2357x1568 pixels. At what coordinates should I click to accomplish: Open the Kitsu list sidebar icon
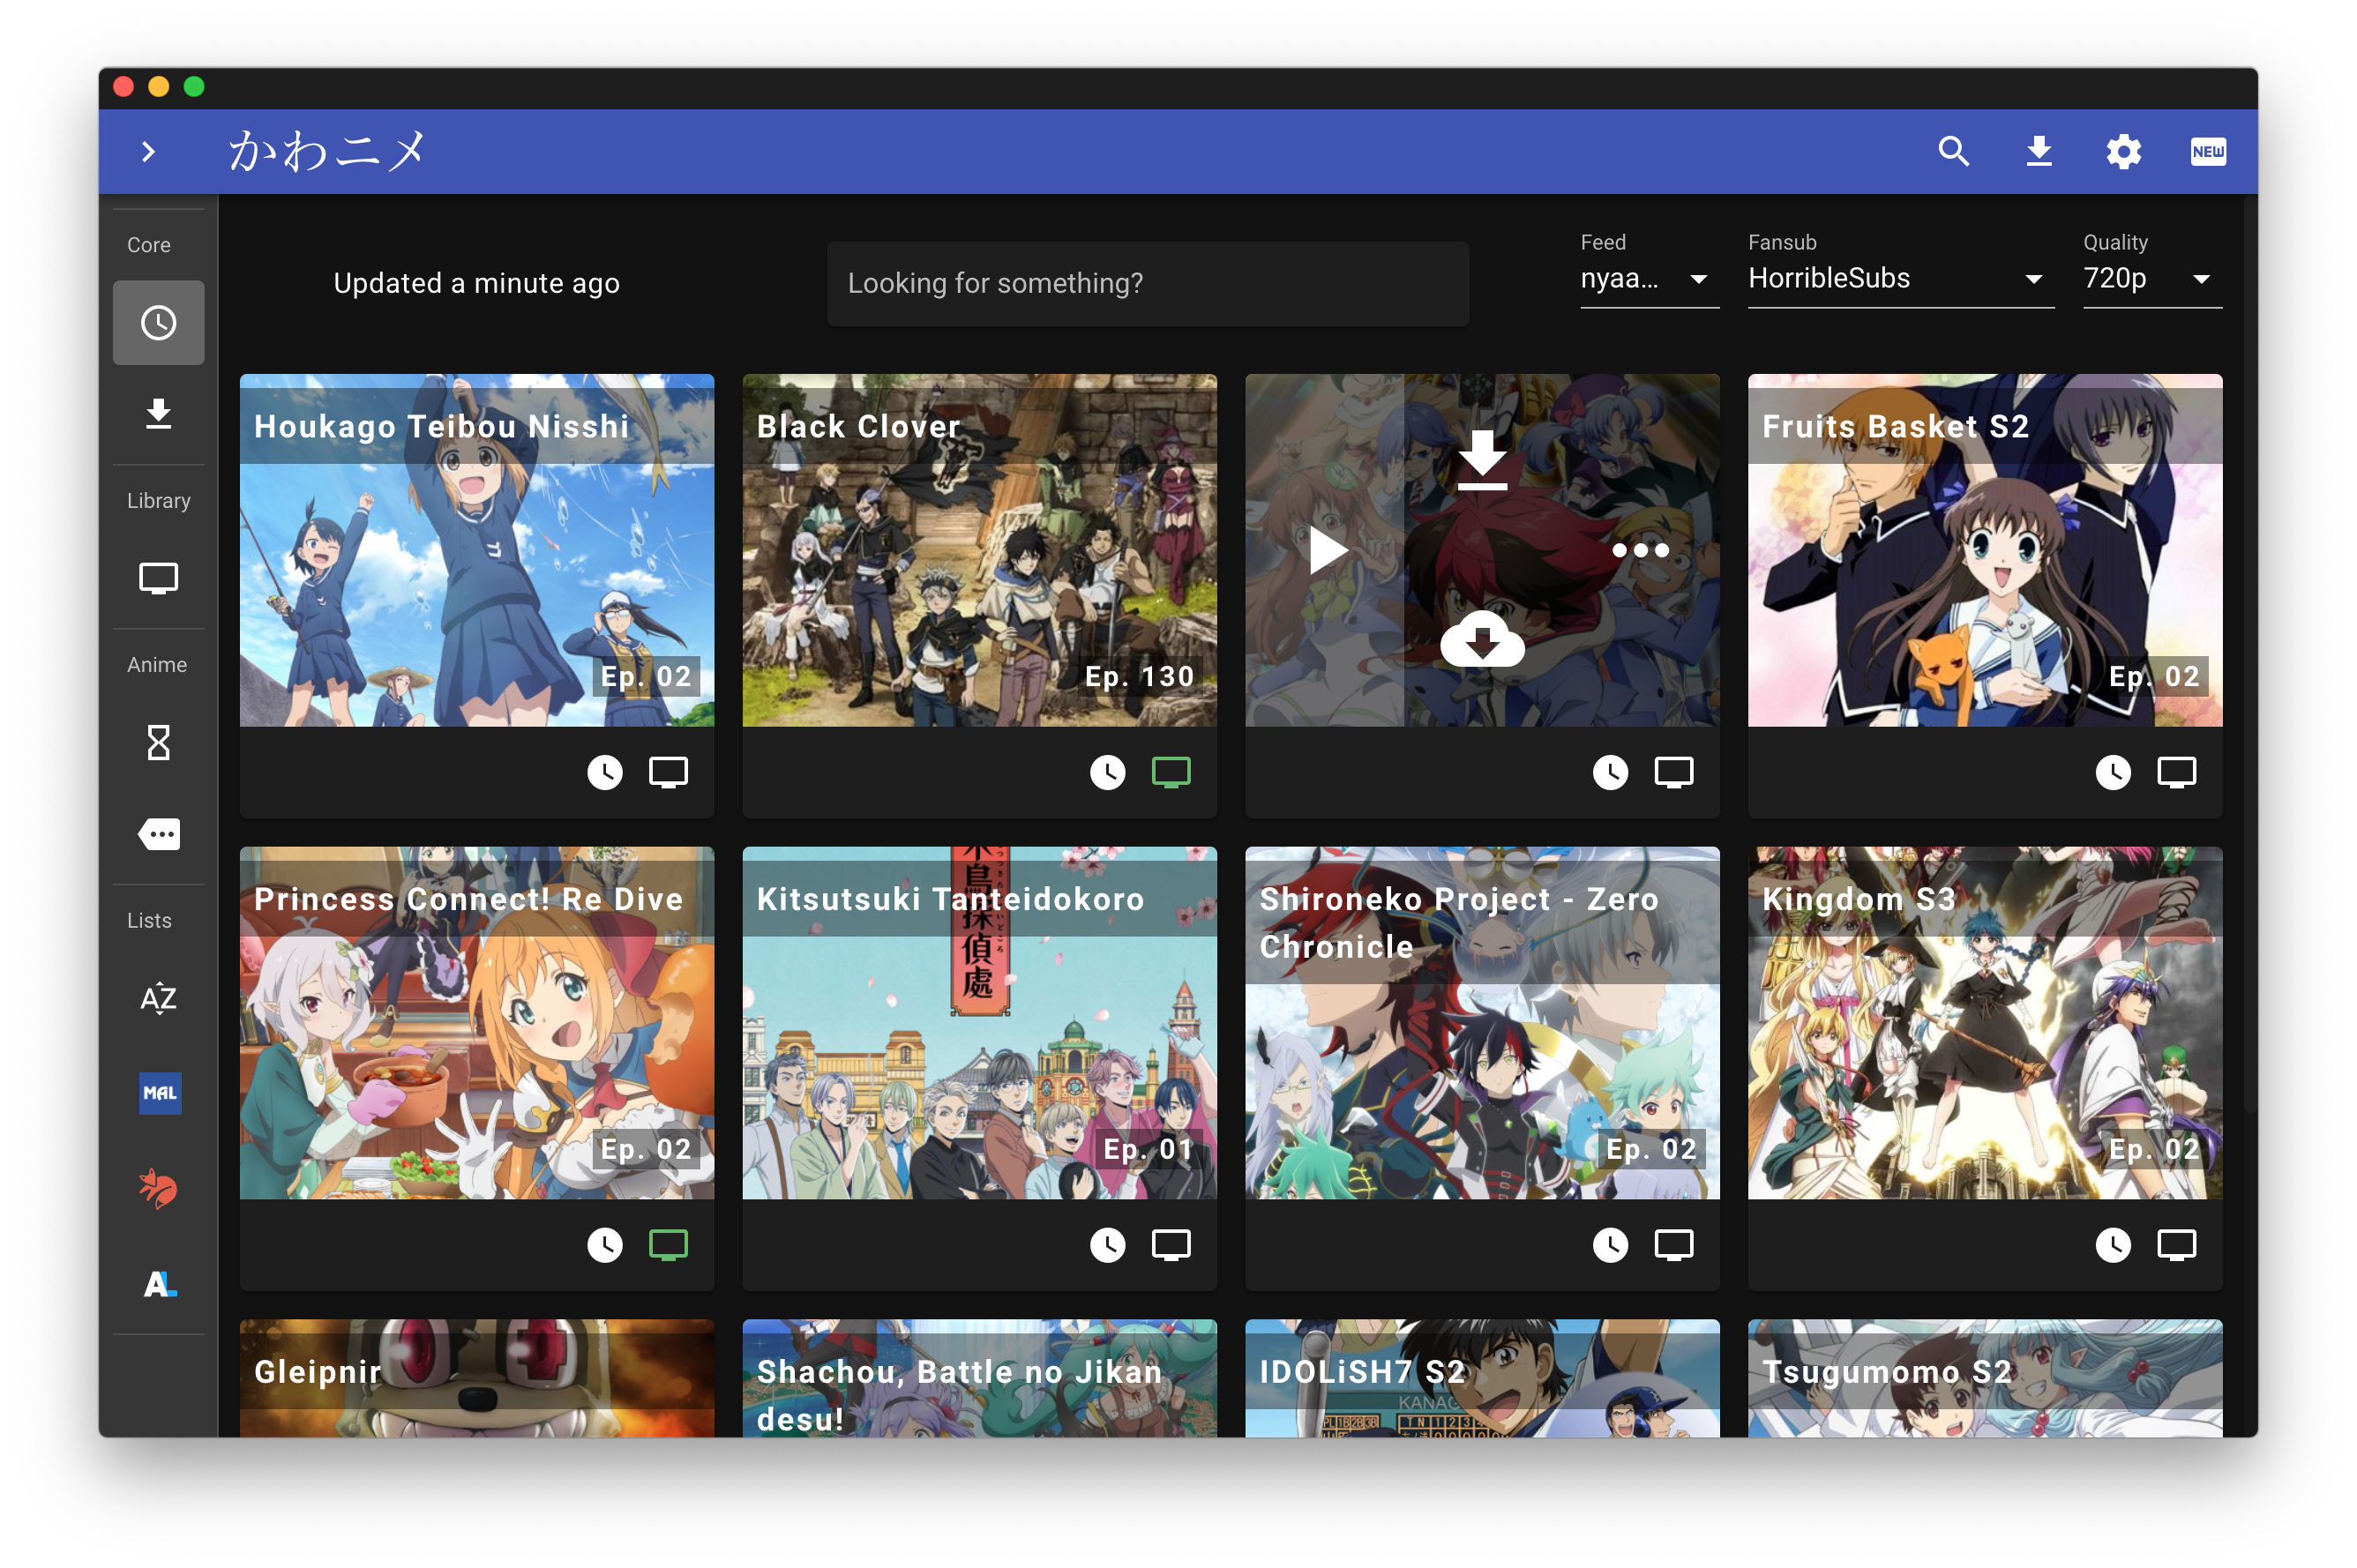click(159, 1188)
